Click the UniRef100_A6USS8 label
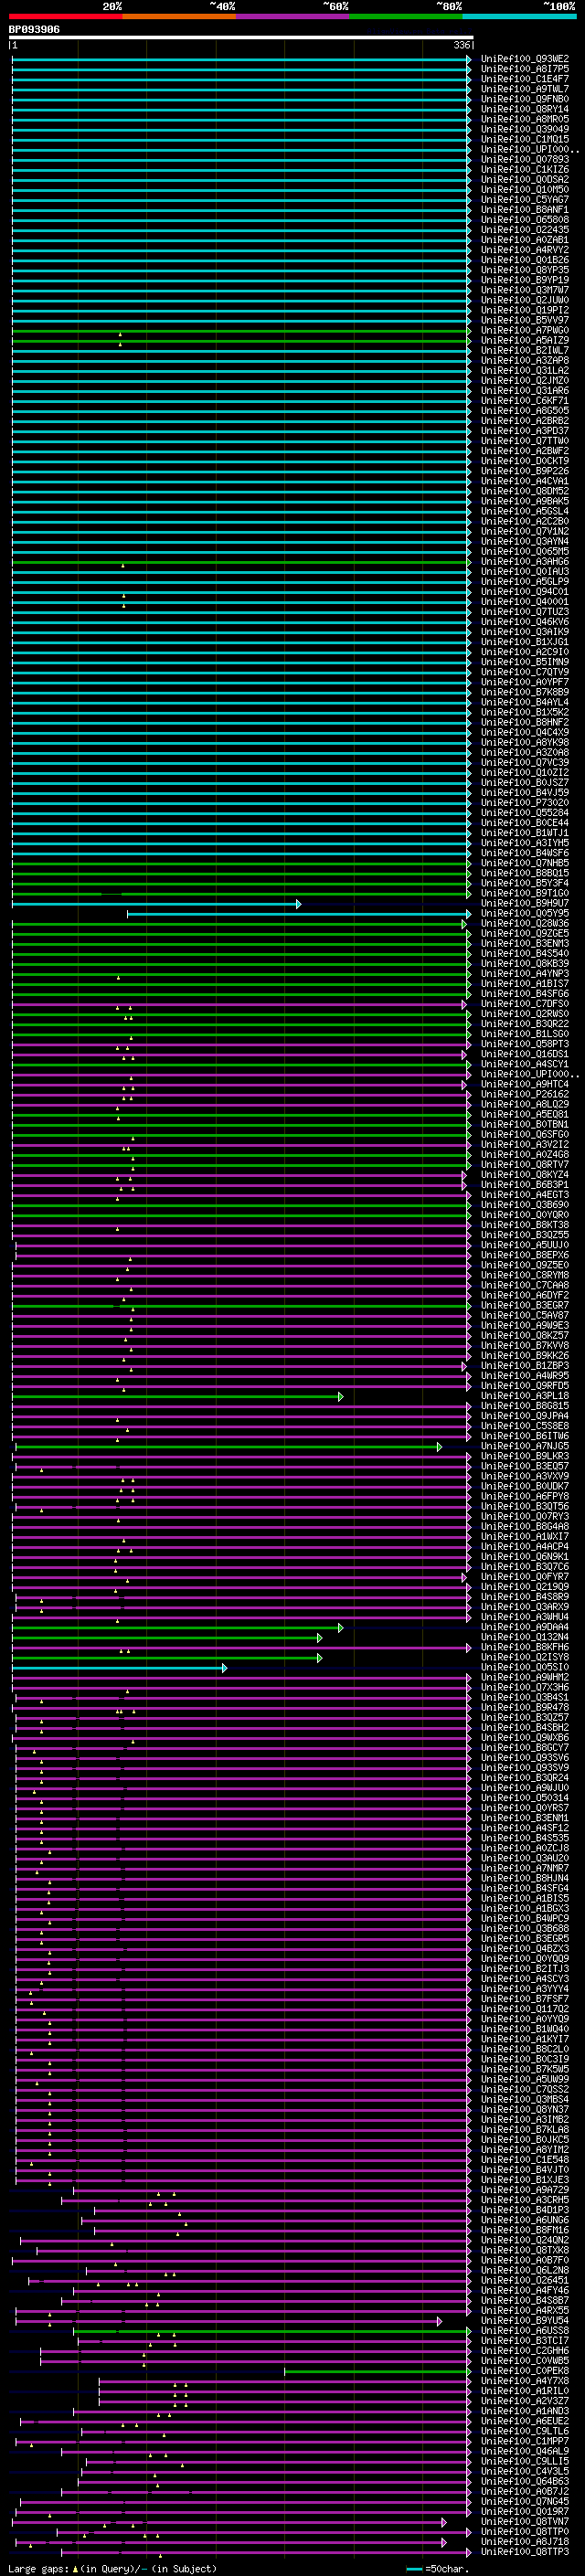 525,2331
